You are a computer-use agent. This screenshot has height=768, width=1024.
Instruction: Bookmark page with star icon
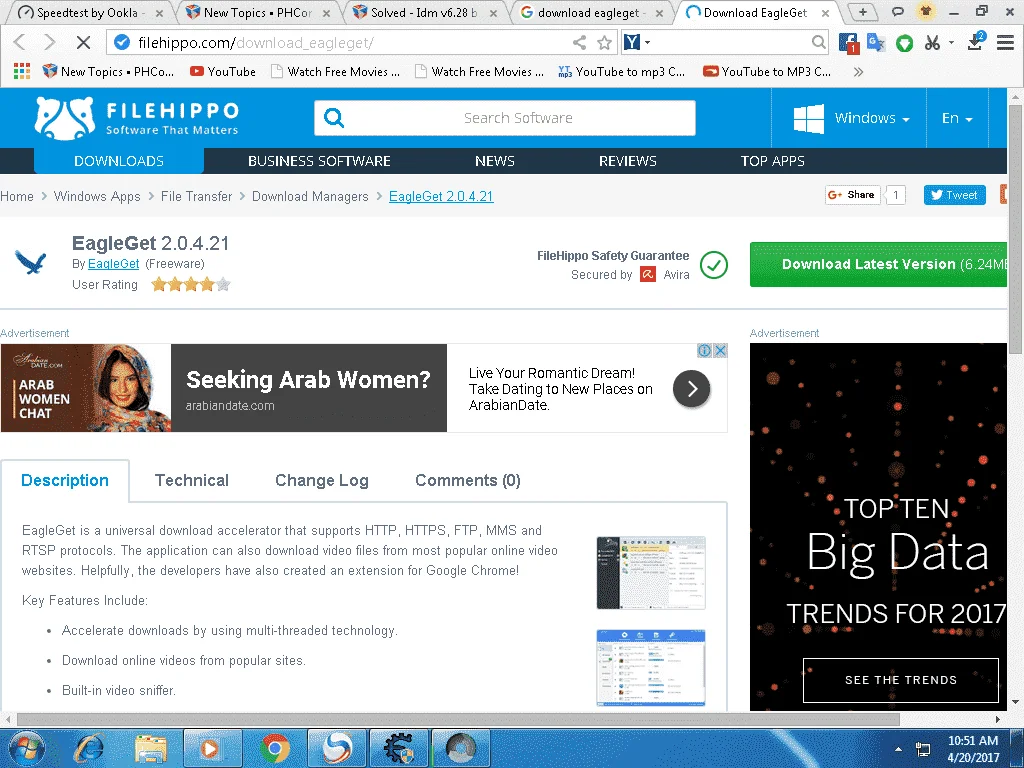605,42
